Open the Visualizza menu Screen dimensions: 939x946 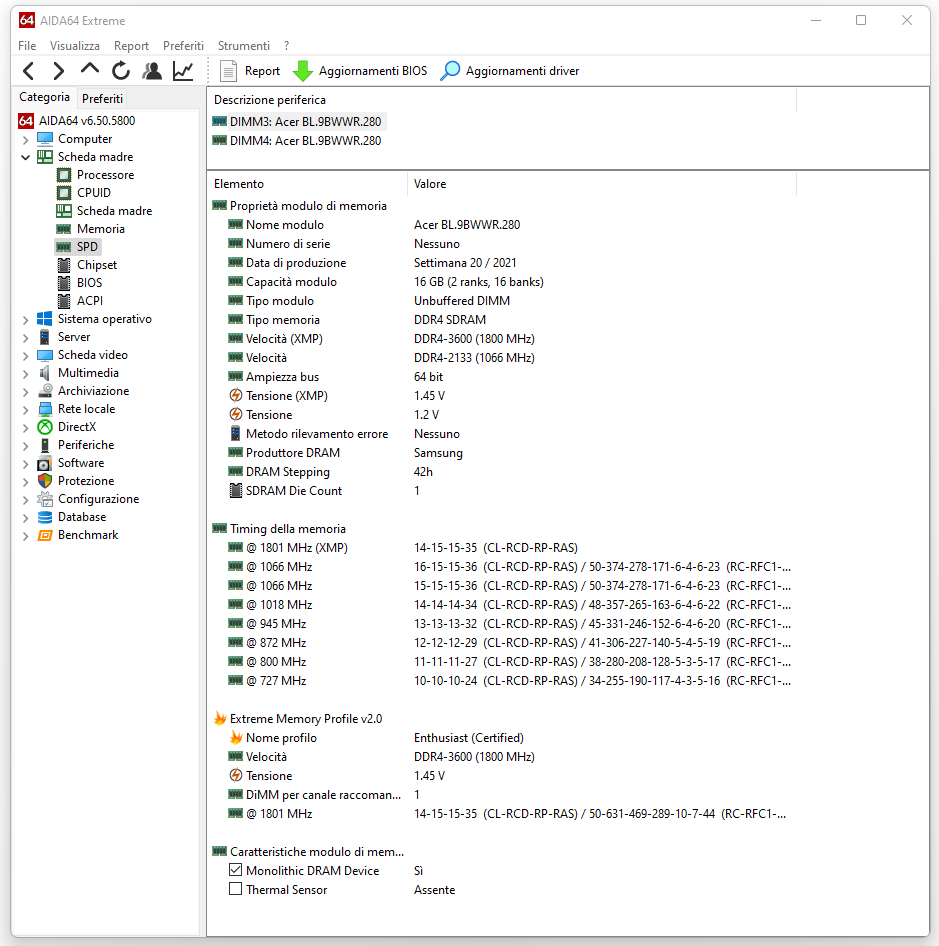tap(75, 46)
